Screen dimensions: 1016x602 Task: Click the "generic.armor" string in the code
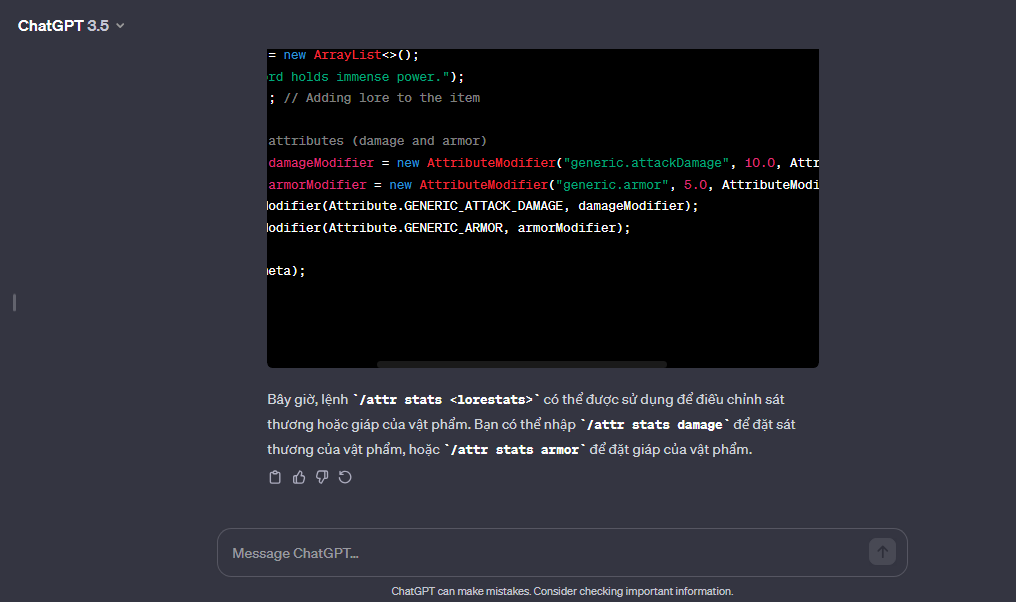[x=610, y=185]
